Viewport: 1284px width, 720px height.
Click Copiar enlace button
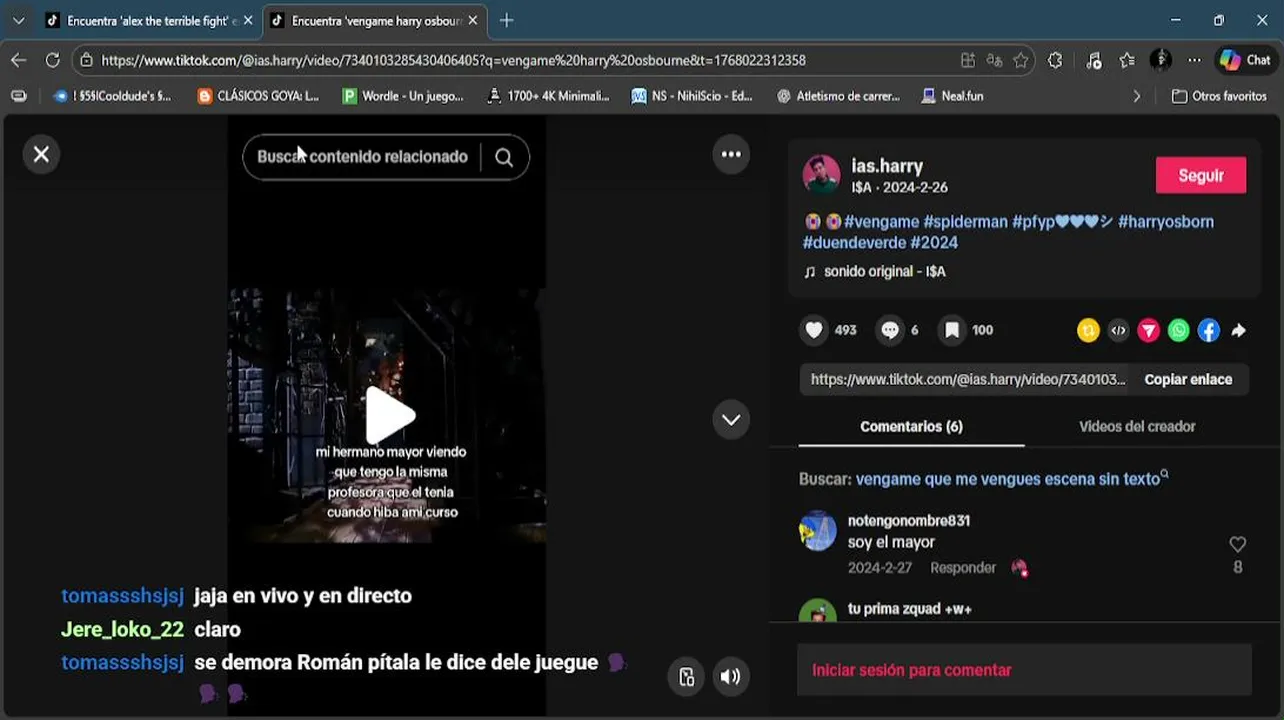click(x=1188, y=379)
